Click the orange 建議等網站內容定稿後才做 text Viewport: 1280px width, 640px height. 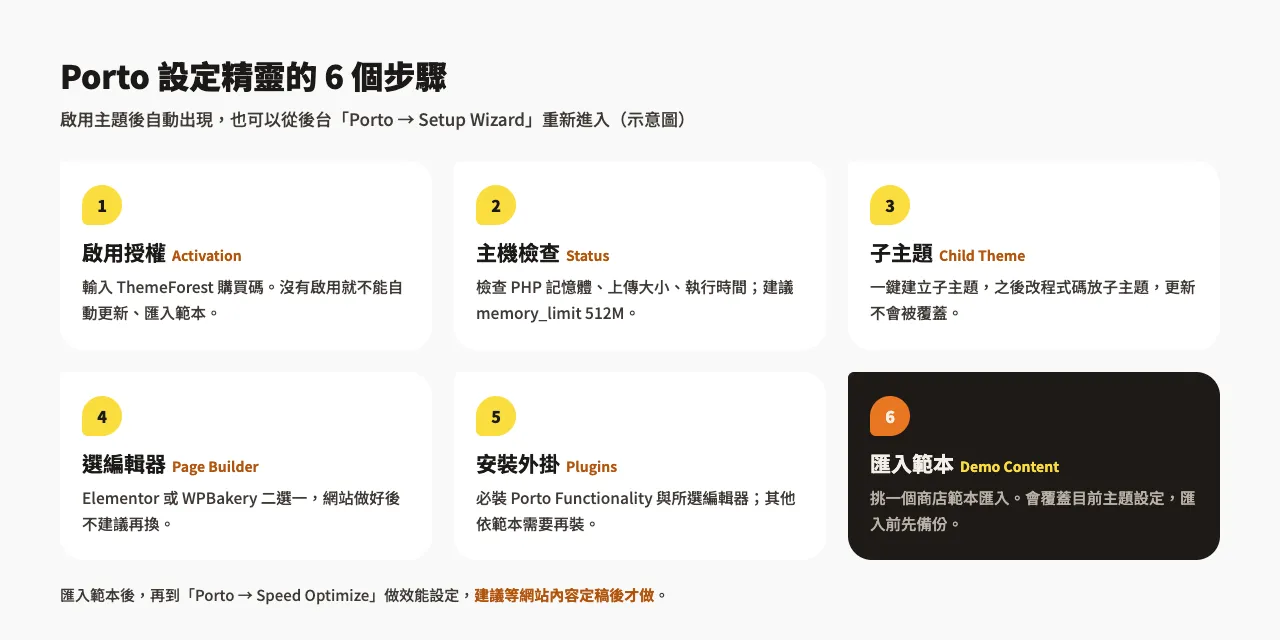pyautogui.click(x=564, y=595)
